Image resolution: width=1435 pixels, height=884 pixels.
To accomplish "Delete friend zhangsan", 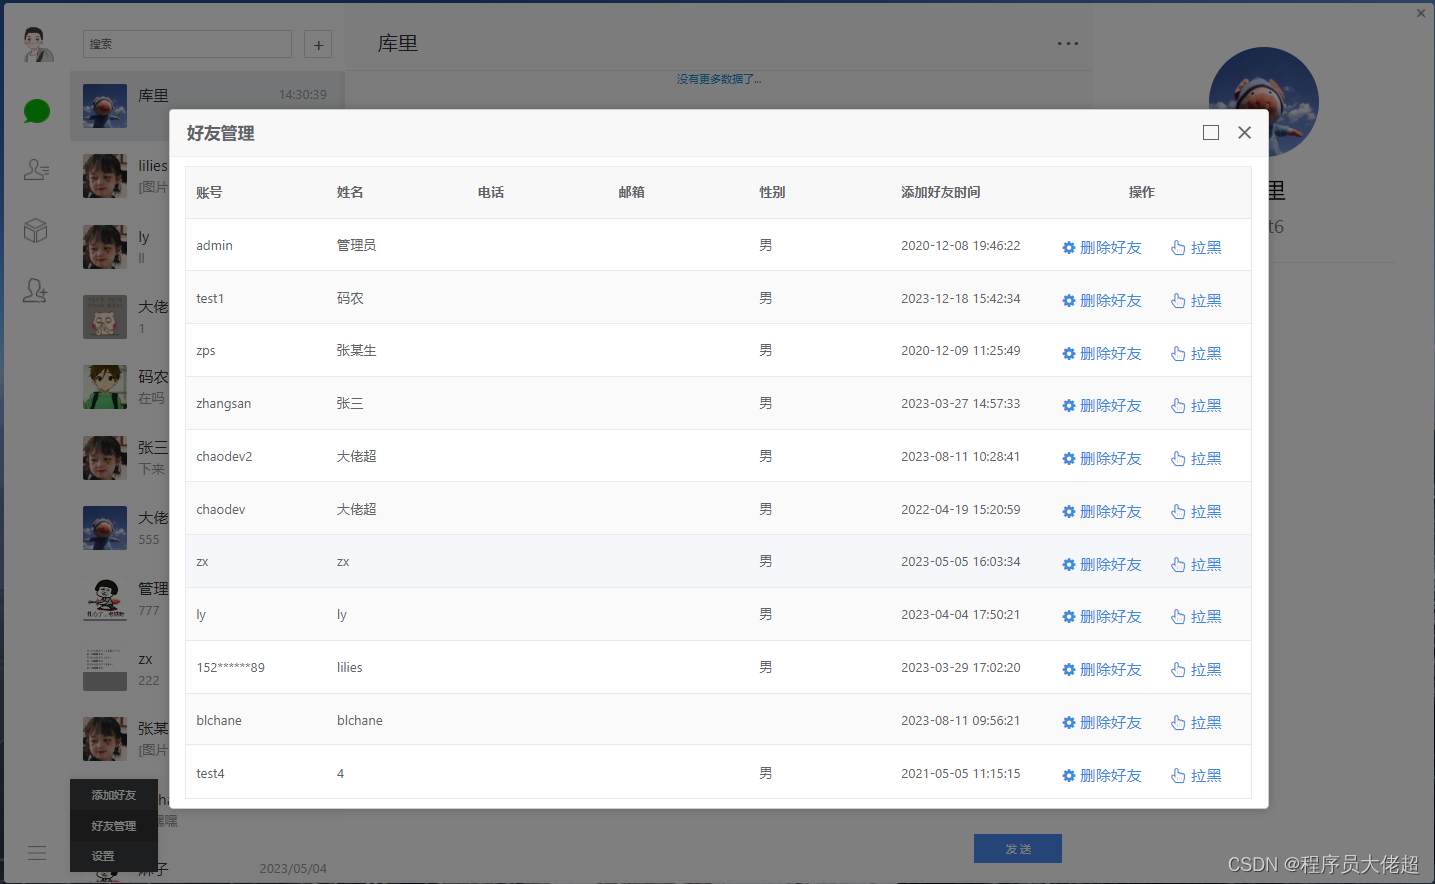I will click(x=1102, y=406).
